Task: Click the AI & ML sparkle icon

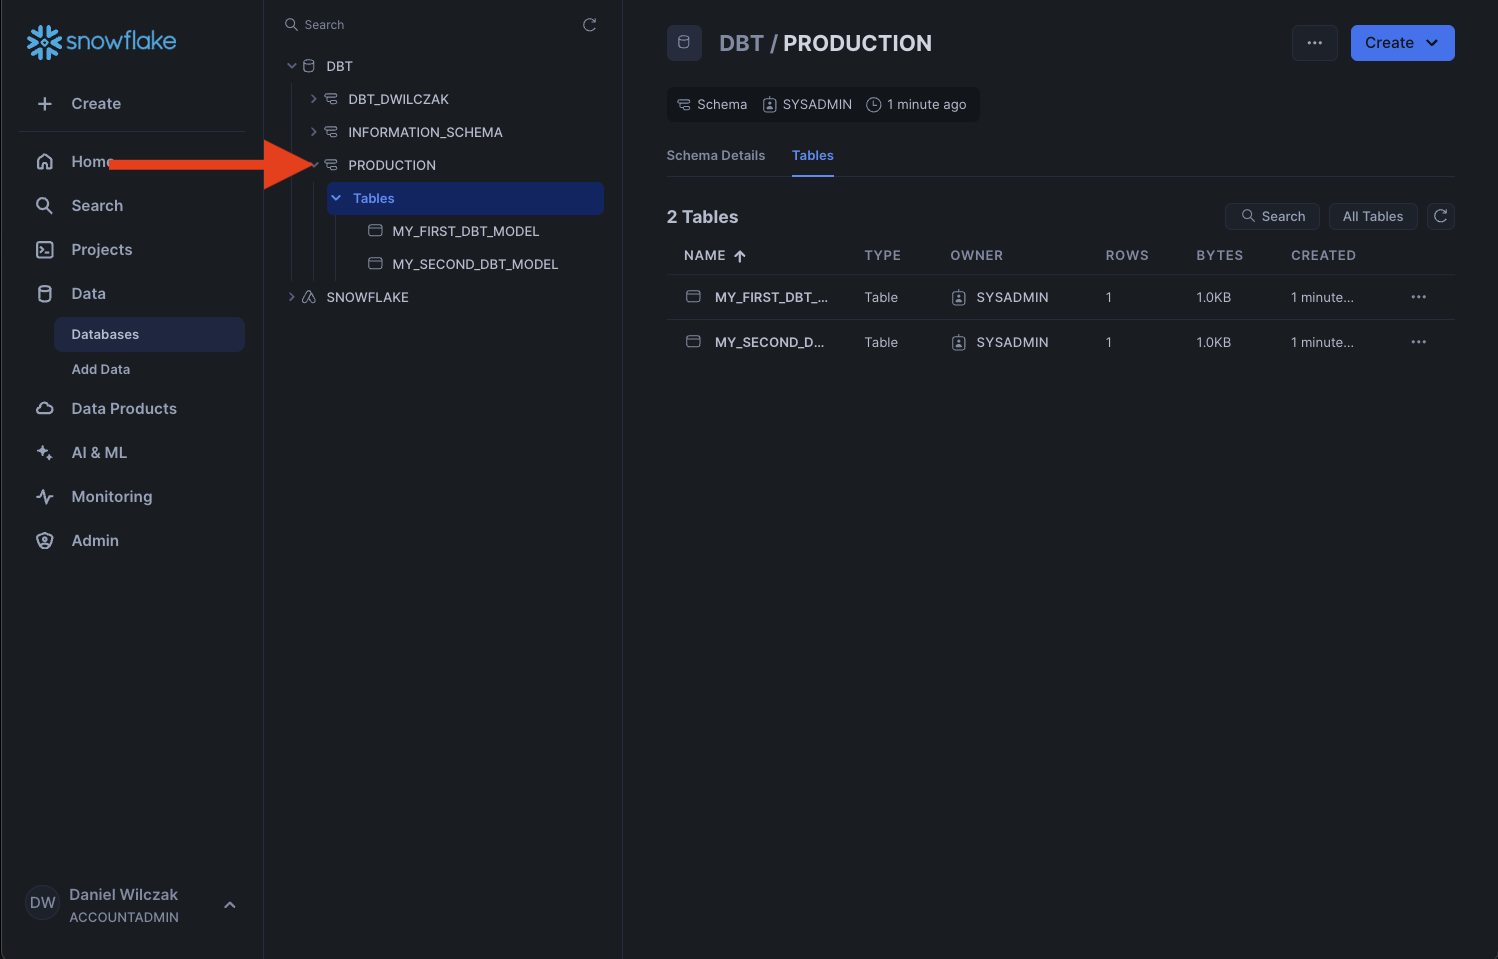Action: 44,453
